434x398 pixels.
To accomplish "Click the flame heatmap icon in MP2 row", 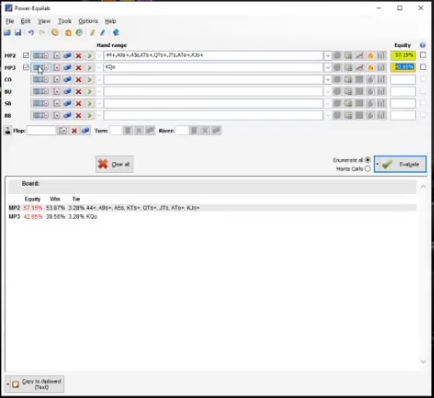I will (x=370, y=55).
